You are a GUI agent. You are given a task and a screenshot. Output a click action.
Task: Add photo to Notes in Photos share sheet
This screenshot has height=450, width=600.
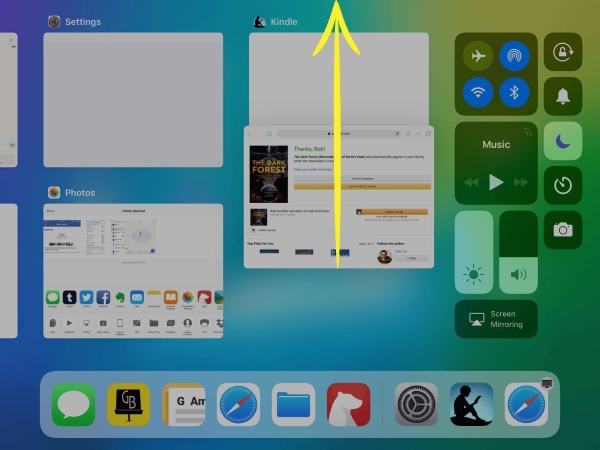[154, 297]
